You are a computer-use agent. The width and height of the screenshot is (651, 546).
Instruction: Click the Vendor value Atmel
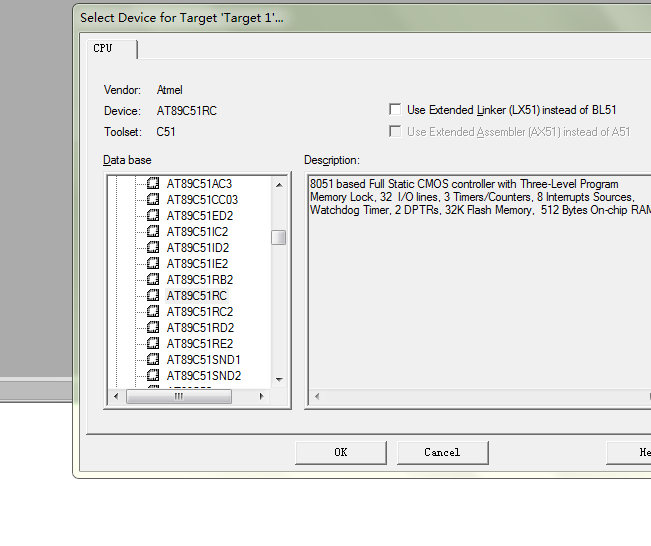click(169, 90)
